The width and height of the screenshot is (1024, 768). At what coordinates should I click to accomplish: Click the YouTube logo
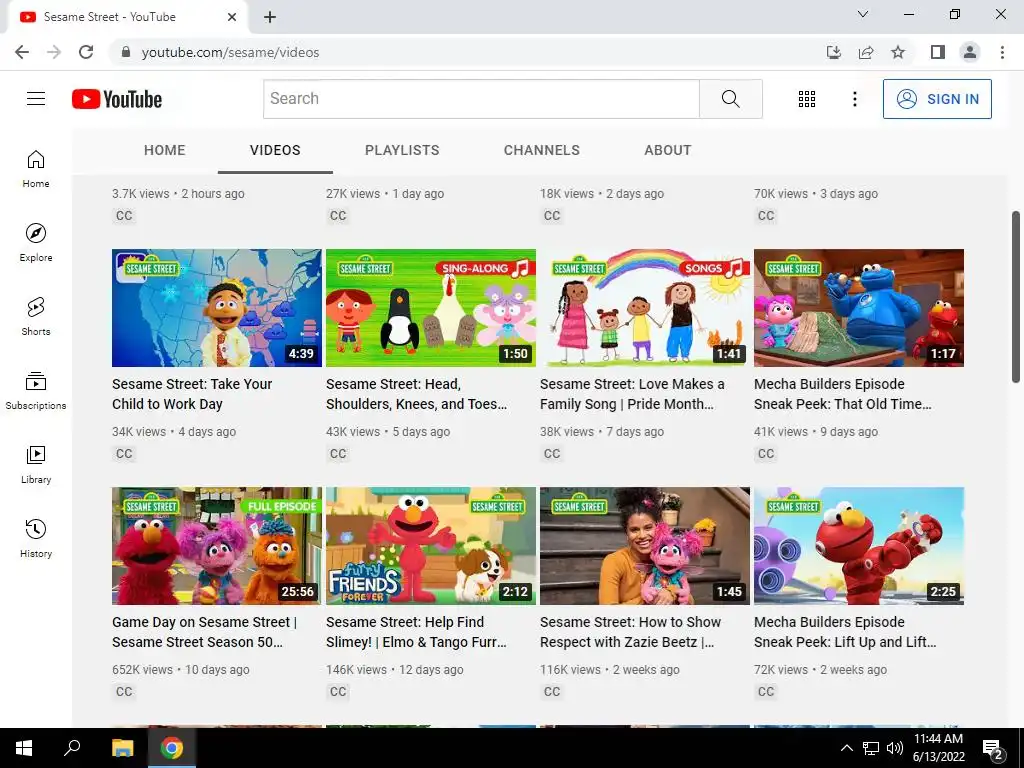pos(117,99)
